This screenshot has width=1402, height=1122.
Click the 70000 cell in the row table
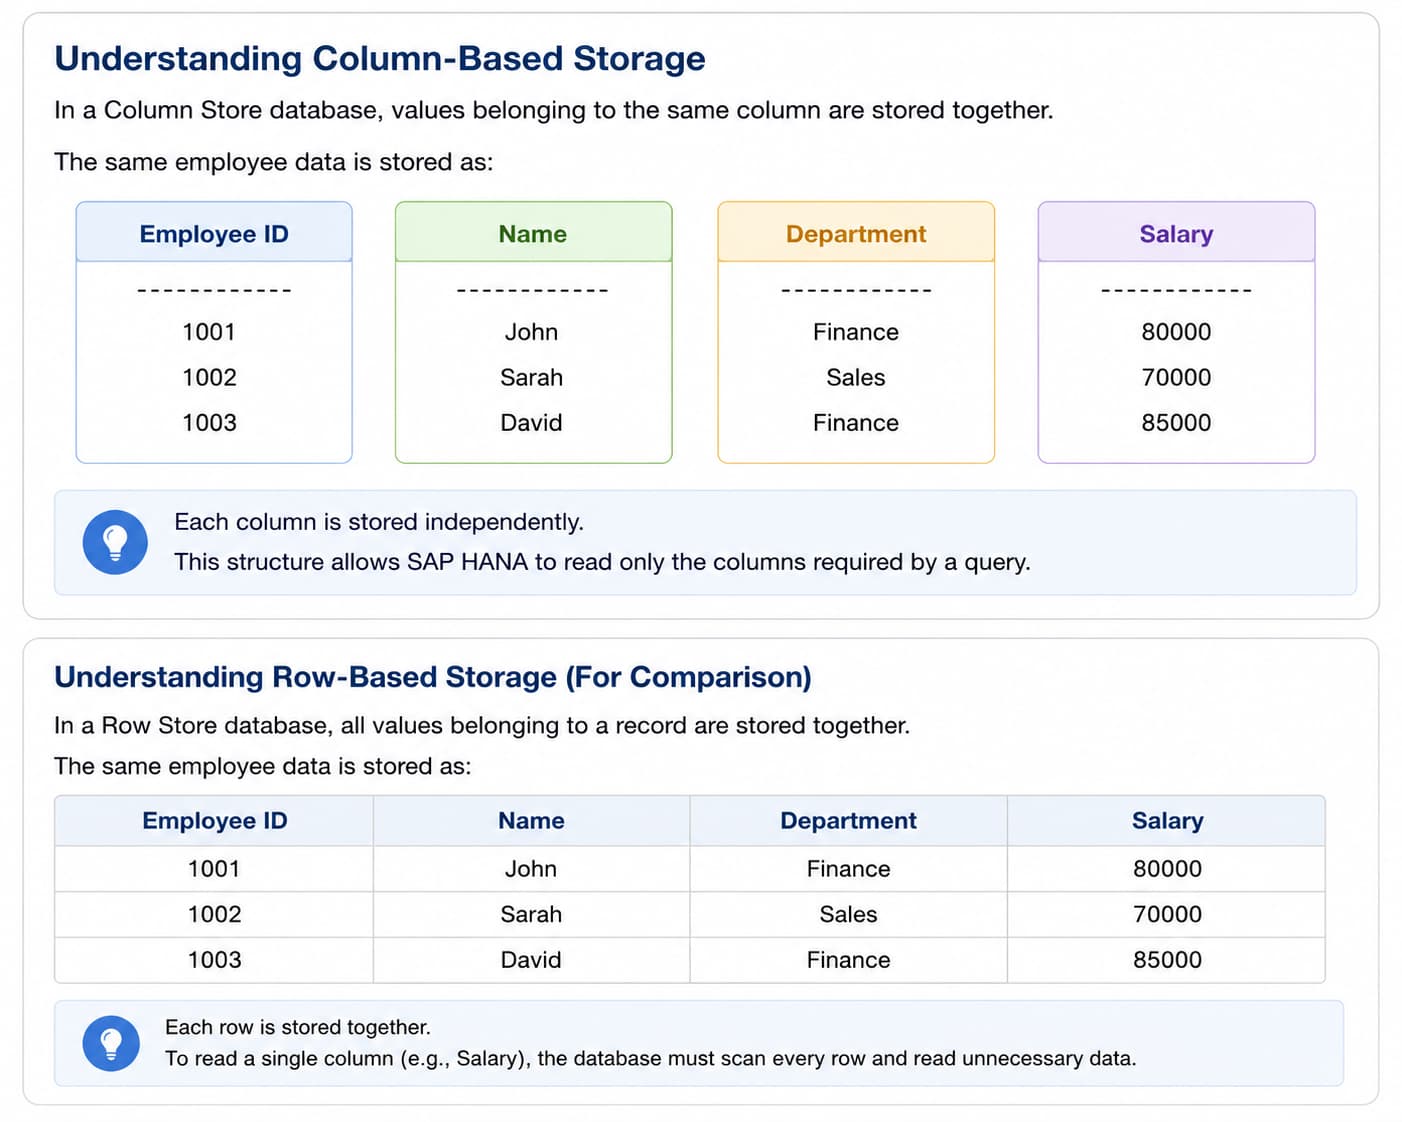pos(1167,914)
